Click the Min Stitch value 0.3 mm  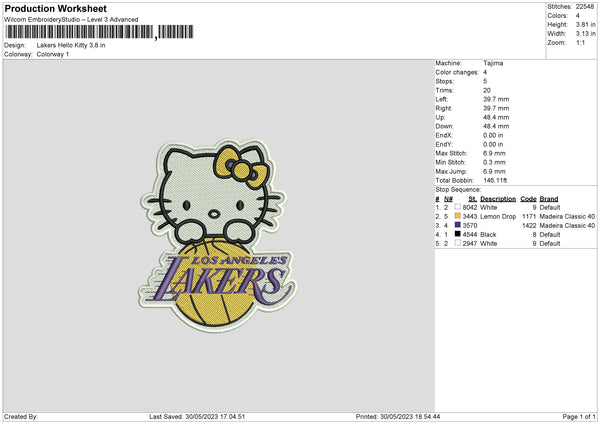tap(494, 162)
